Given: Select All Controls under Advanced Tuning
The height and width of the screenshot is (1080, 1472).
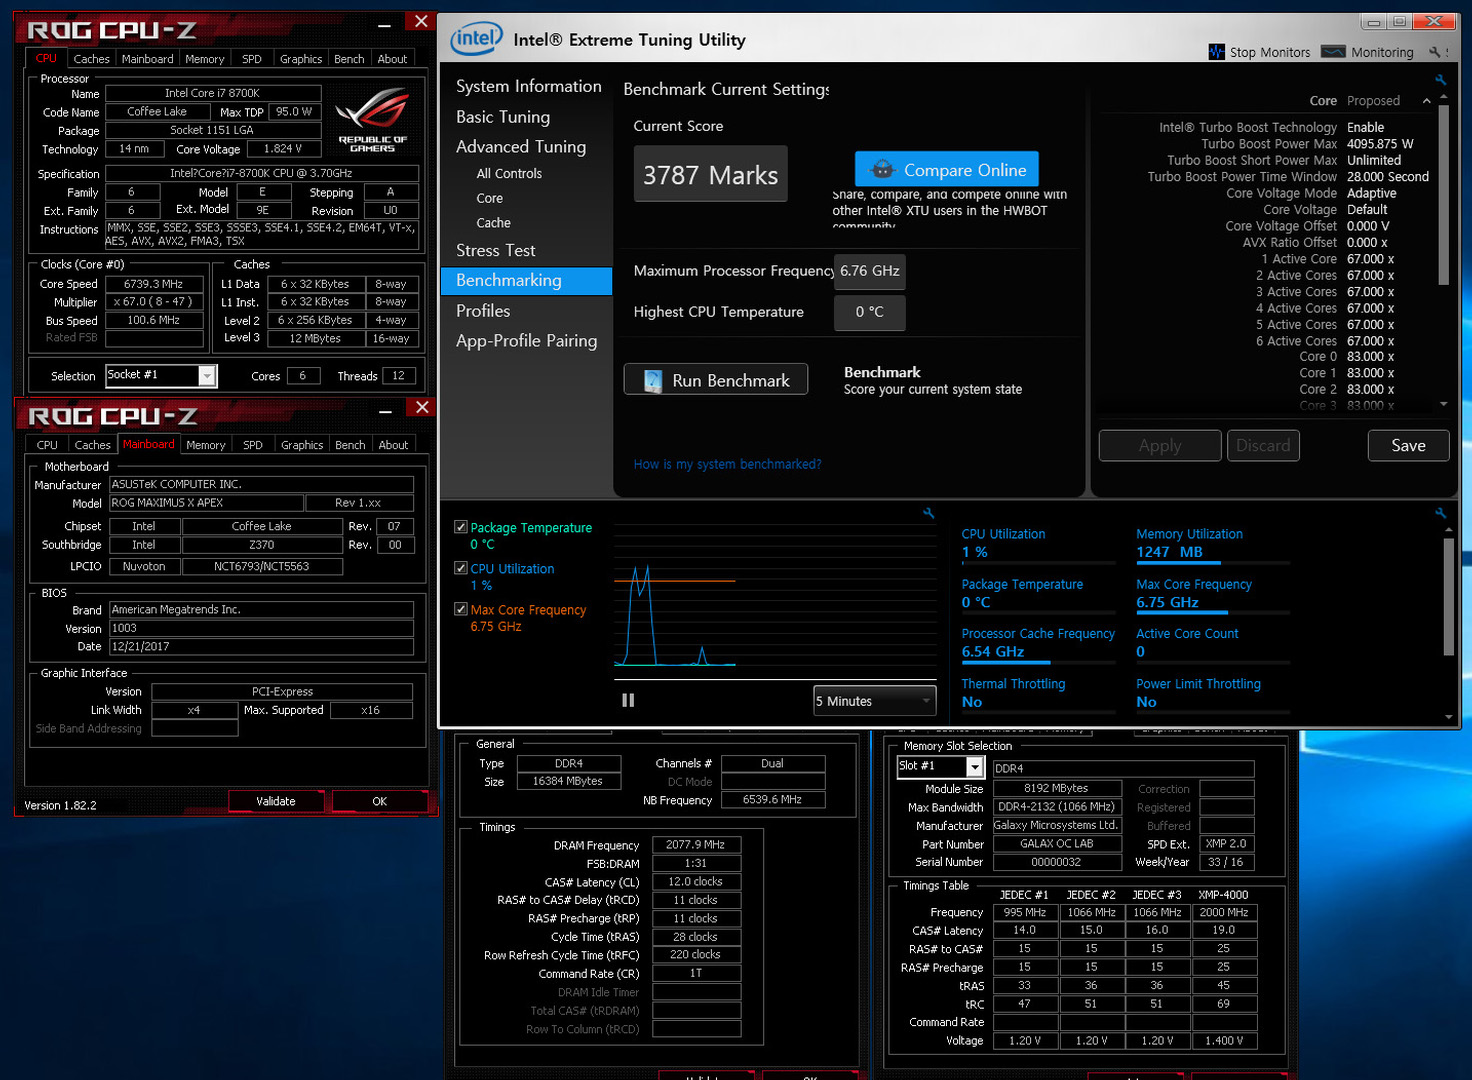Looking at the screenshot, I should click(x=509, y=173).
